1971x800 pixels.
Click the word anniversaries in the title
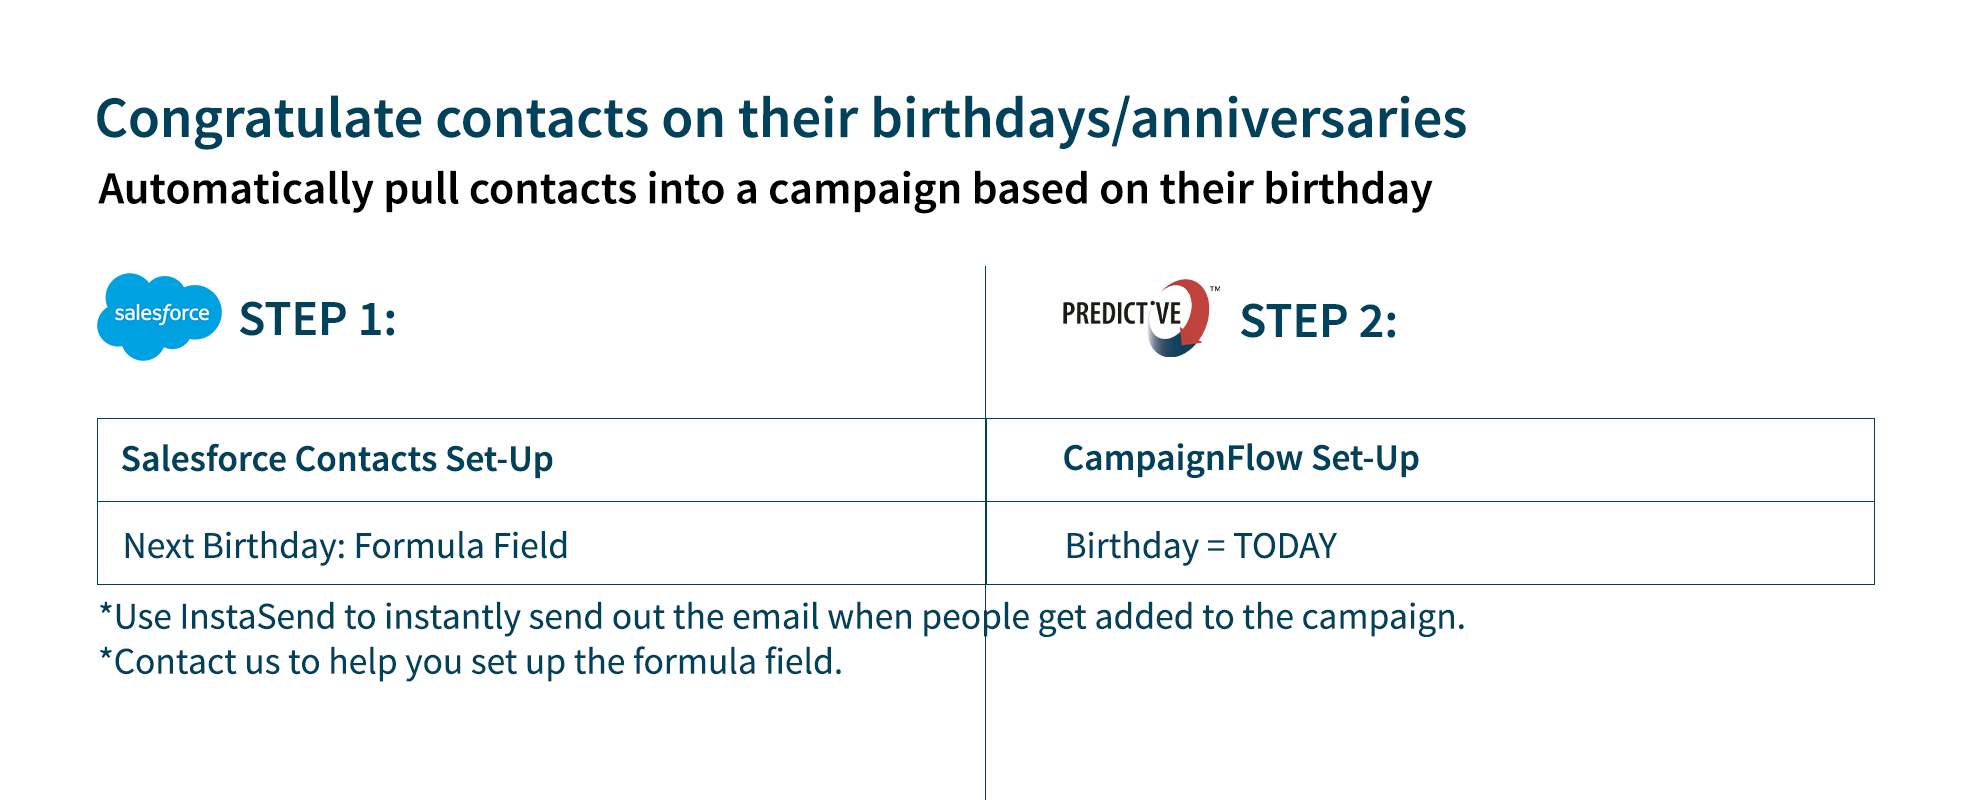pos(1298,119)
